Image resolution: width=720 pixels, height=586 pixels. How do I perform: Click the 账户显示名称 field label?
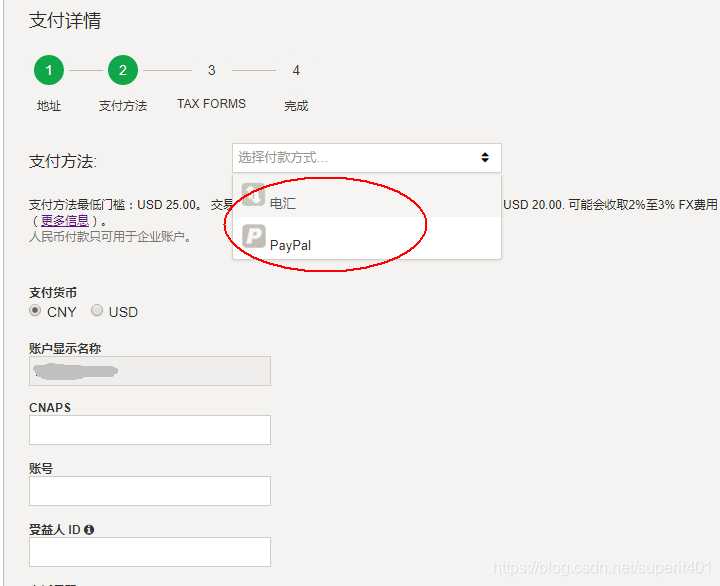(x=65, y=349)
